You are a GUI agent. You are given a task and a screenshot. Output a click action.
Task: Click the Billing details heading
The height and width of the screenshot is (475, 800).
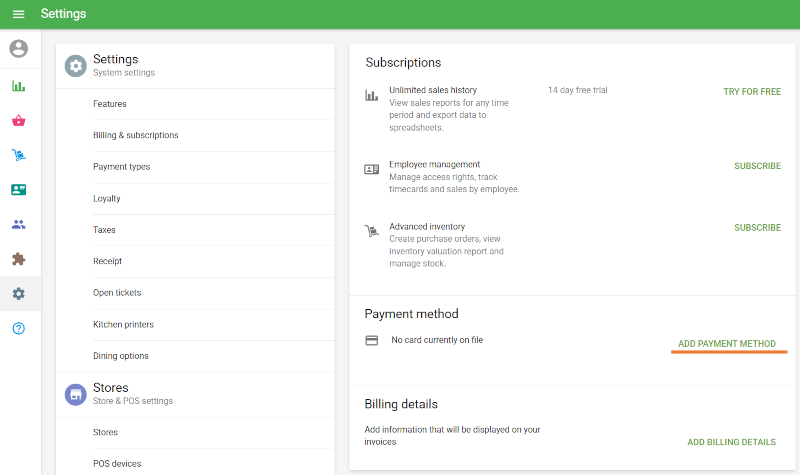[401, 404]
